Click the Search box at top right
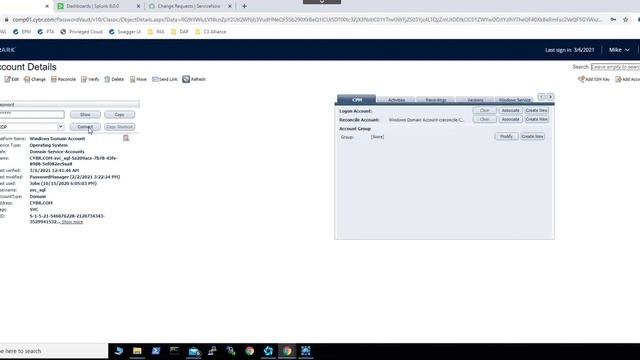The image size is (640, 360). 615,67
